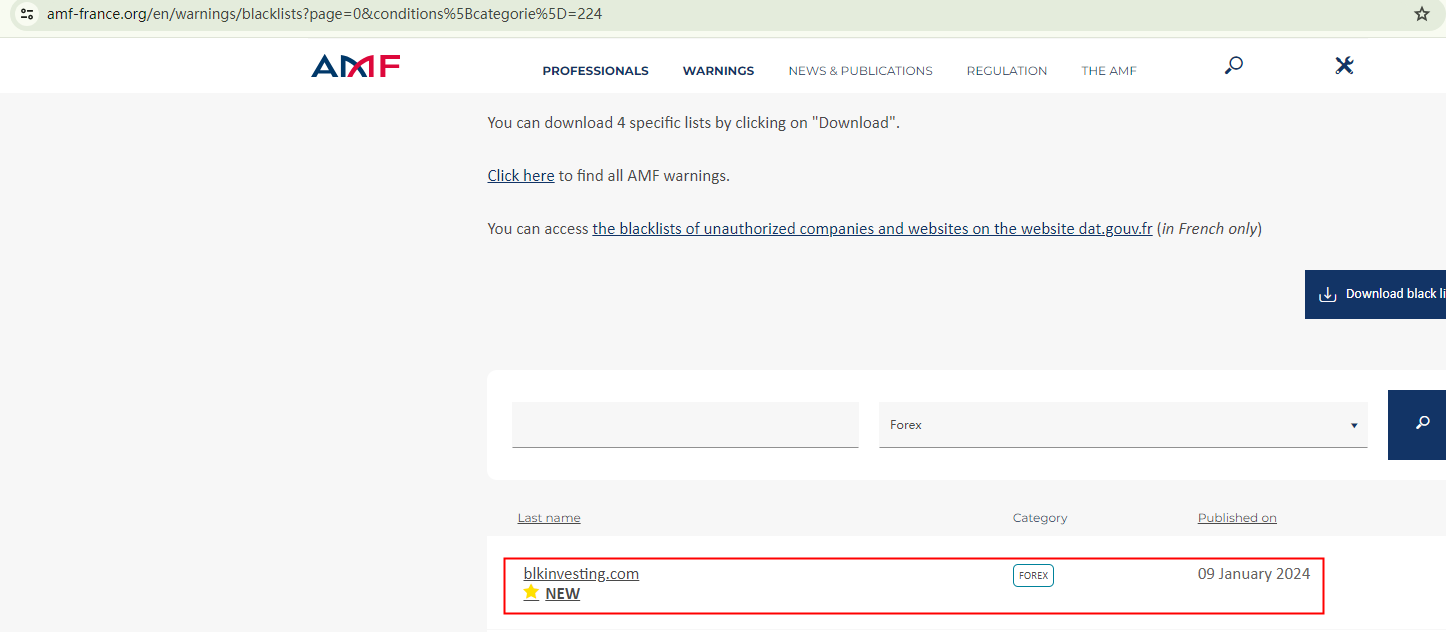Follow the "Click here" link
Image resolution: width=1446 pixels, height=632 pixels.
[520, 176]
